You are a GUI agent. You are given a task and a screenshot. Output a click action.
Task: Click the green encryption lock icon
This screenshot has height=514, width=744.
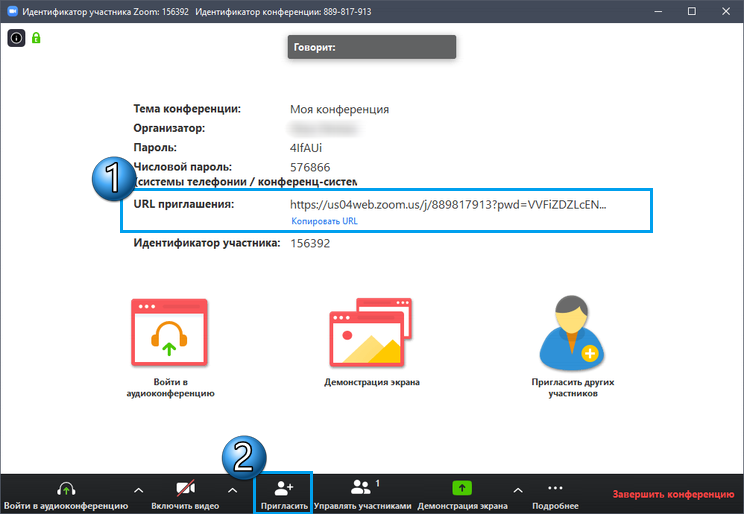[36, 38]
